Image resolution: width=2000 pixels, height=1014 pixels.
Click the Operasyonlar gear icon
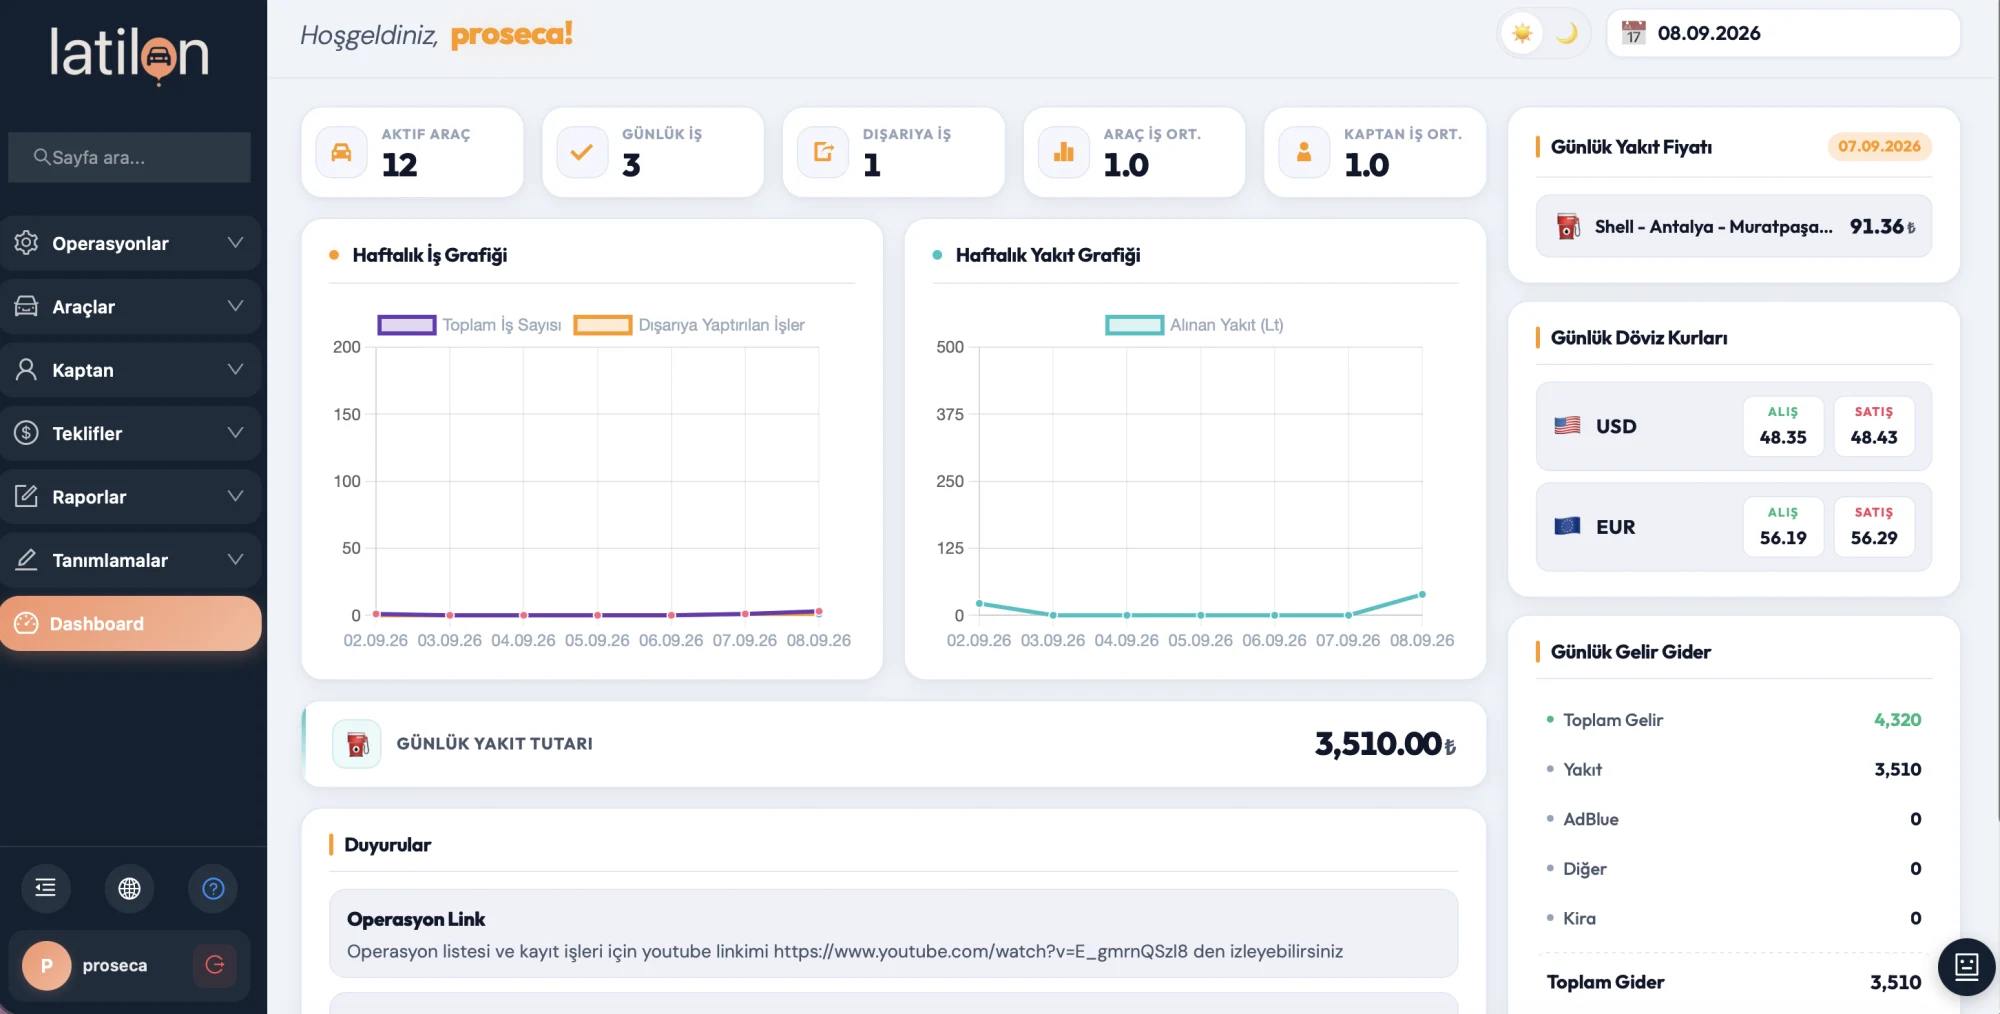tap(27, 243)
